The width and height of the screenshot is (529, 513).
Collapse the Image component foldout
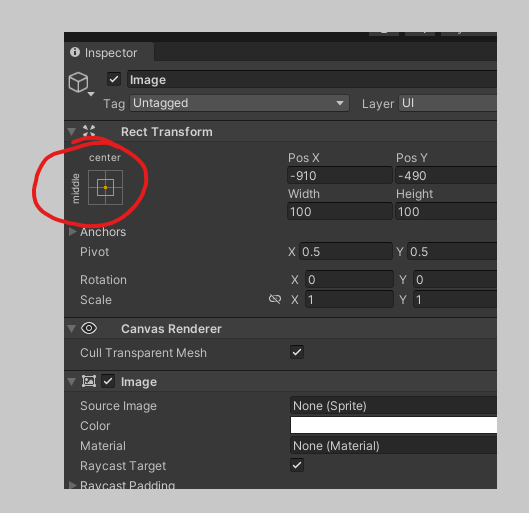[x=72, y=382]
